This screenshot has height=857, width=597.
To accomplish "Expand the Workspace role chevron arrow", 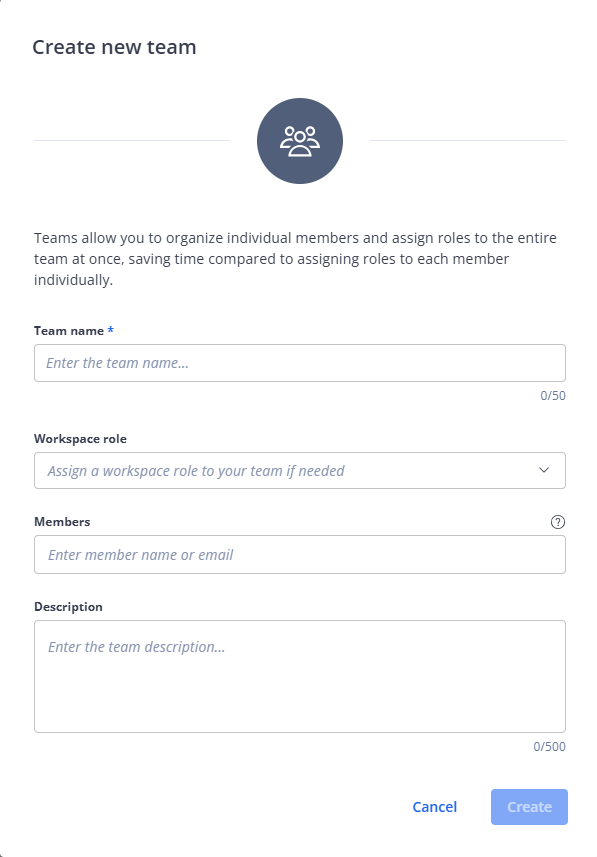I will point(544,470).
